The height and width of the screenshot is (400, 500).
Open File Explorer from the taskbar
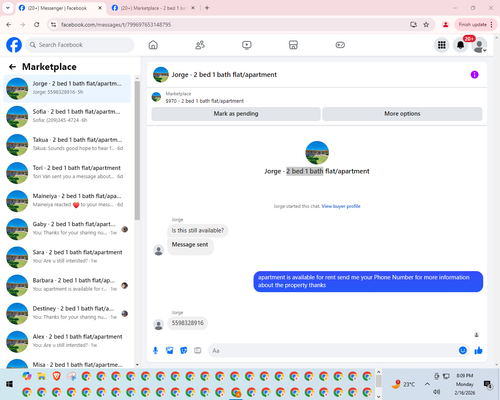42,376
